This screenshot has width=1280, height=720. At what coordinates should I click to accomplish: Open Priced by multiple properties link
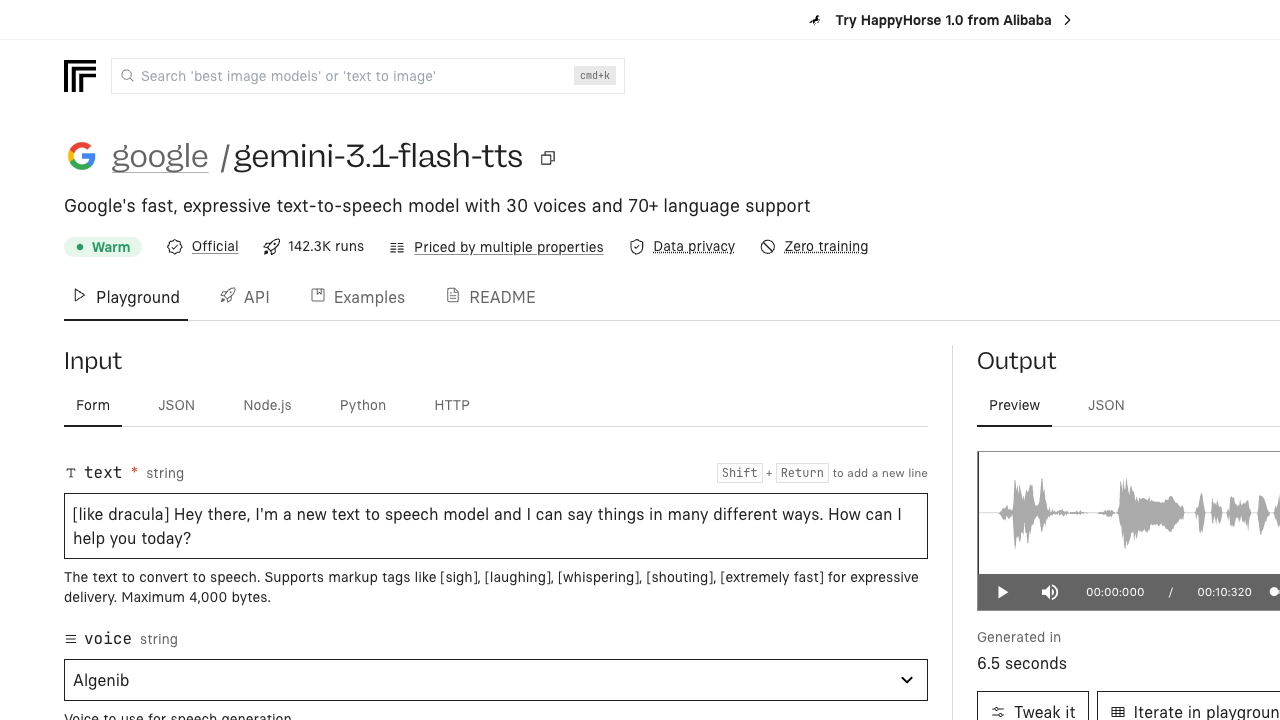coord(509,247)
